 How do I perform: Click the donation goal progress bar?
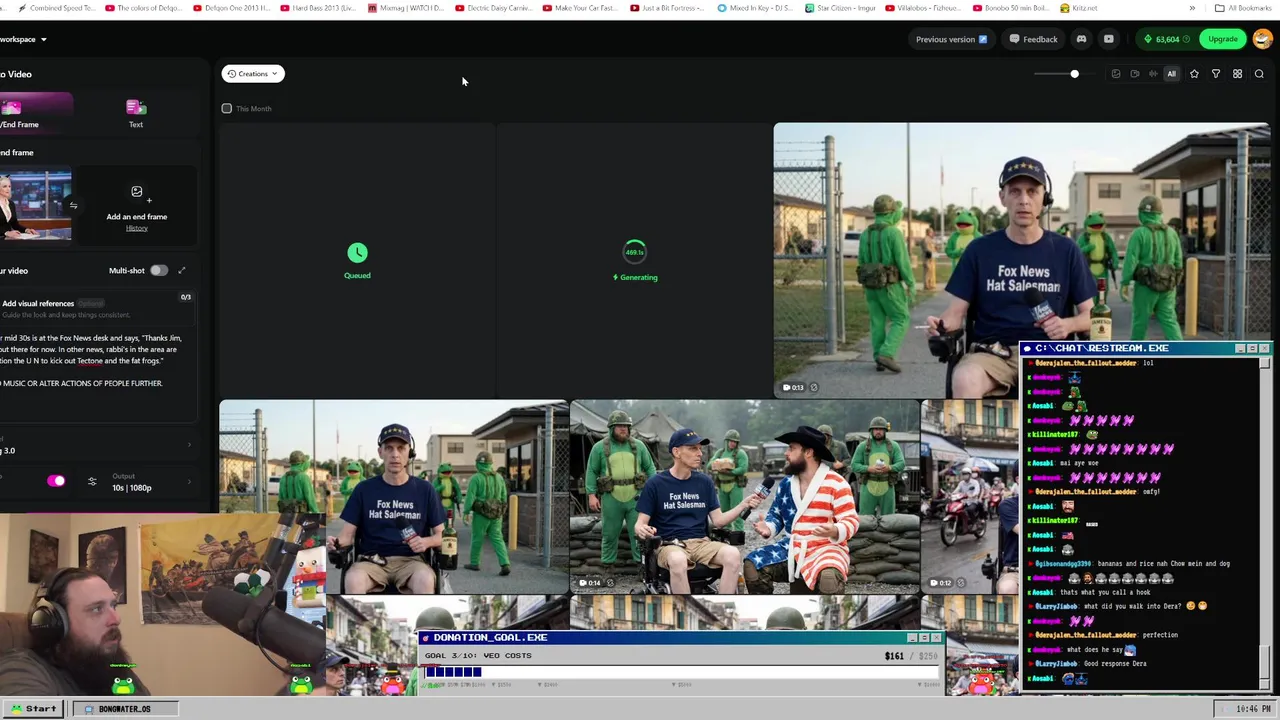(x=680, y=672)
